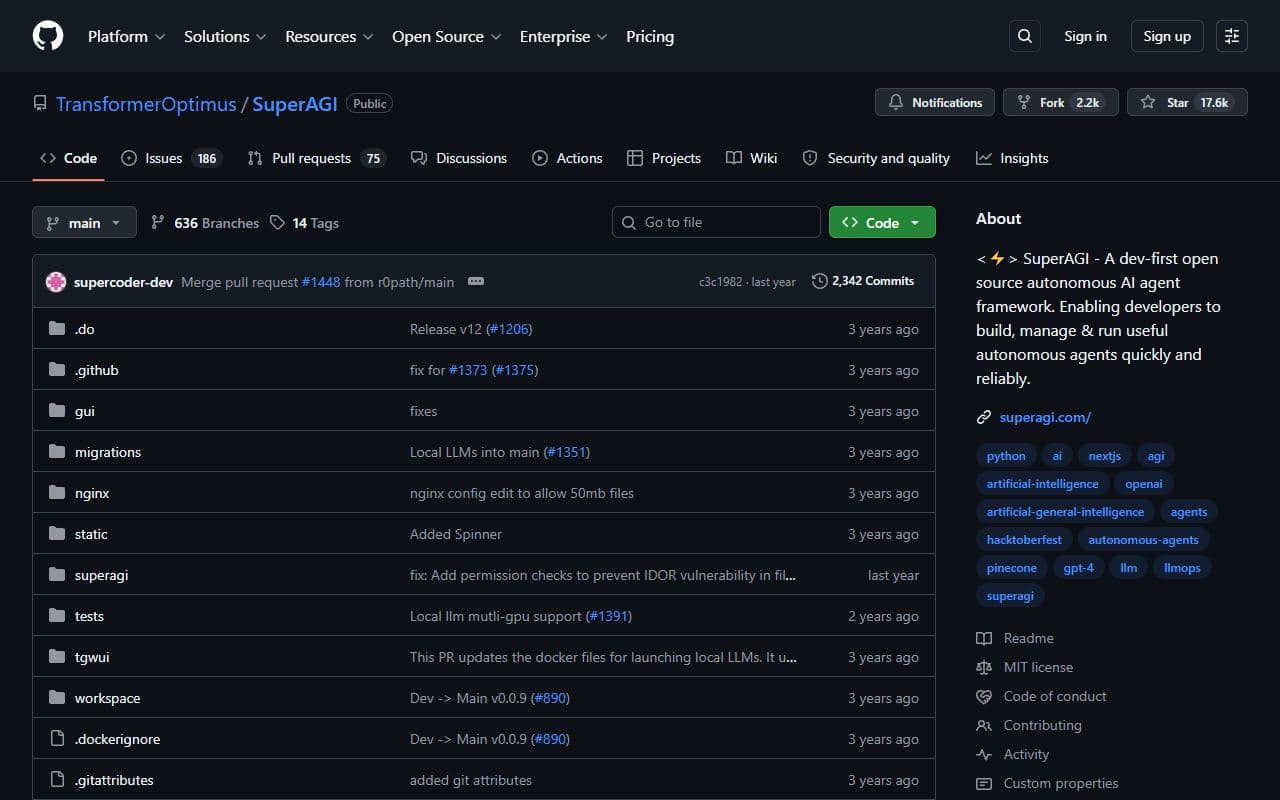Click the static folder icon
Image resolution: width=1280 pixels, height=800 pixels.
coord(57,534)
